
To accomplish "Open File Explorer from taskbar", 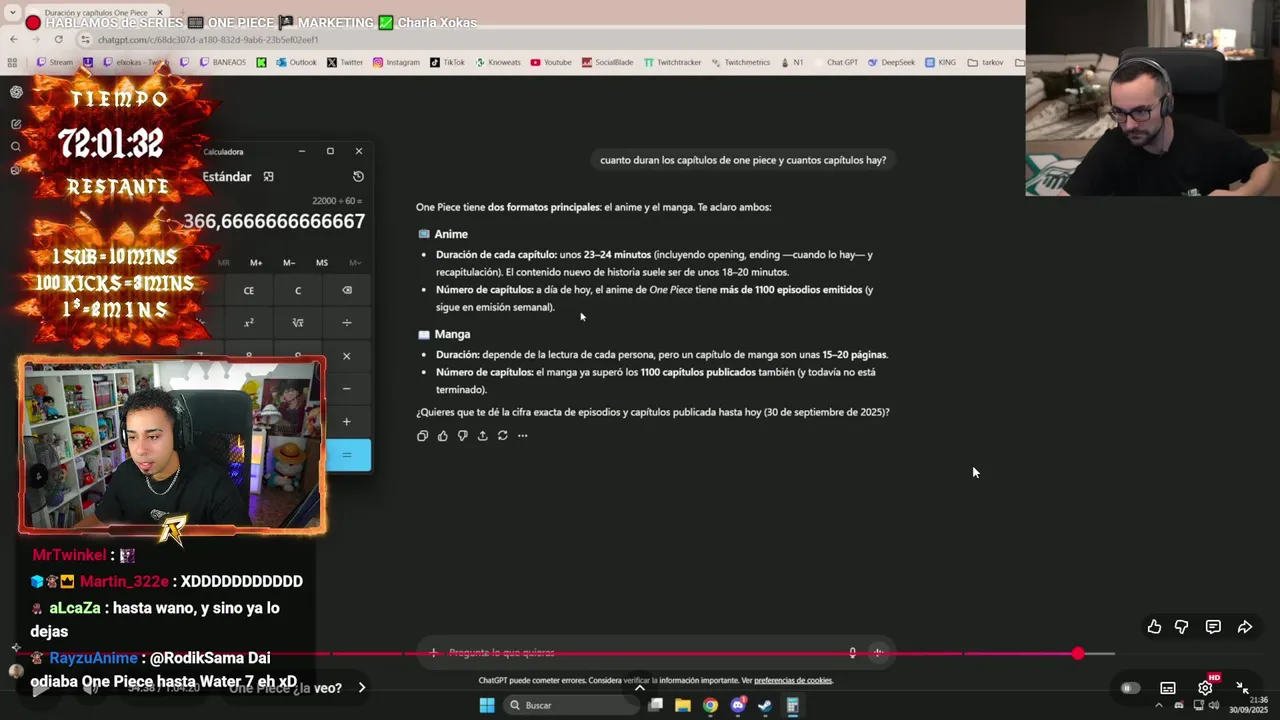I will pyautogui.click(x=683, y=705).
